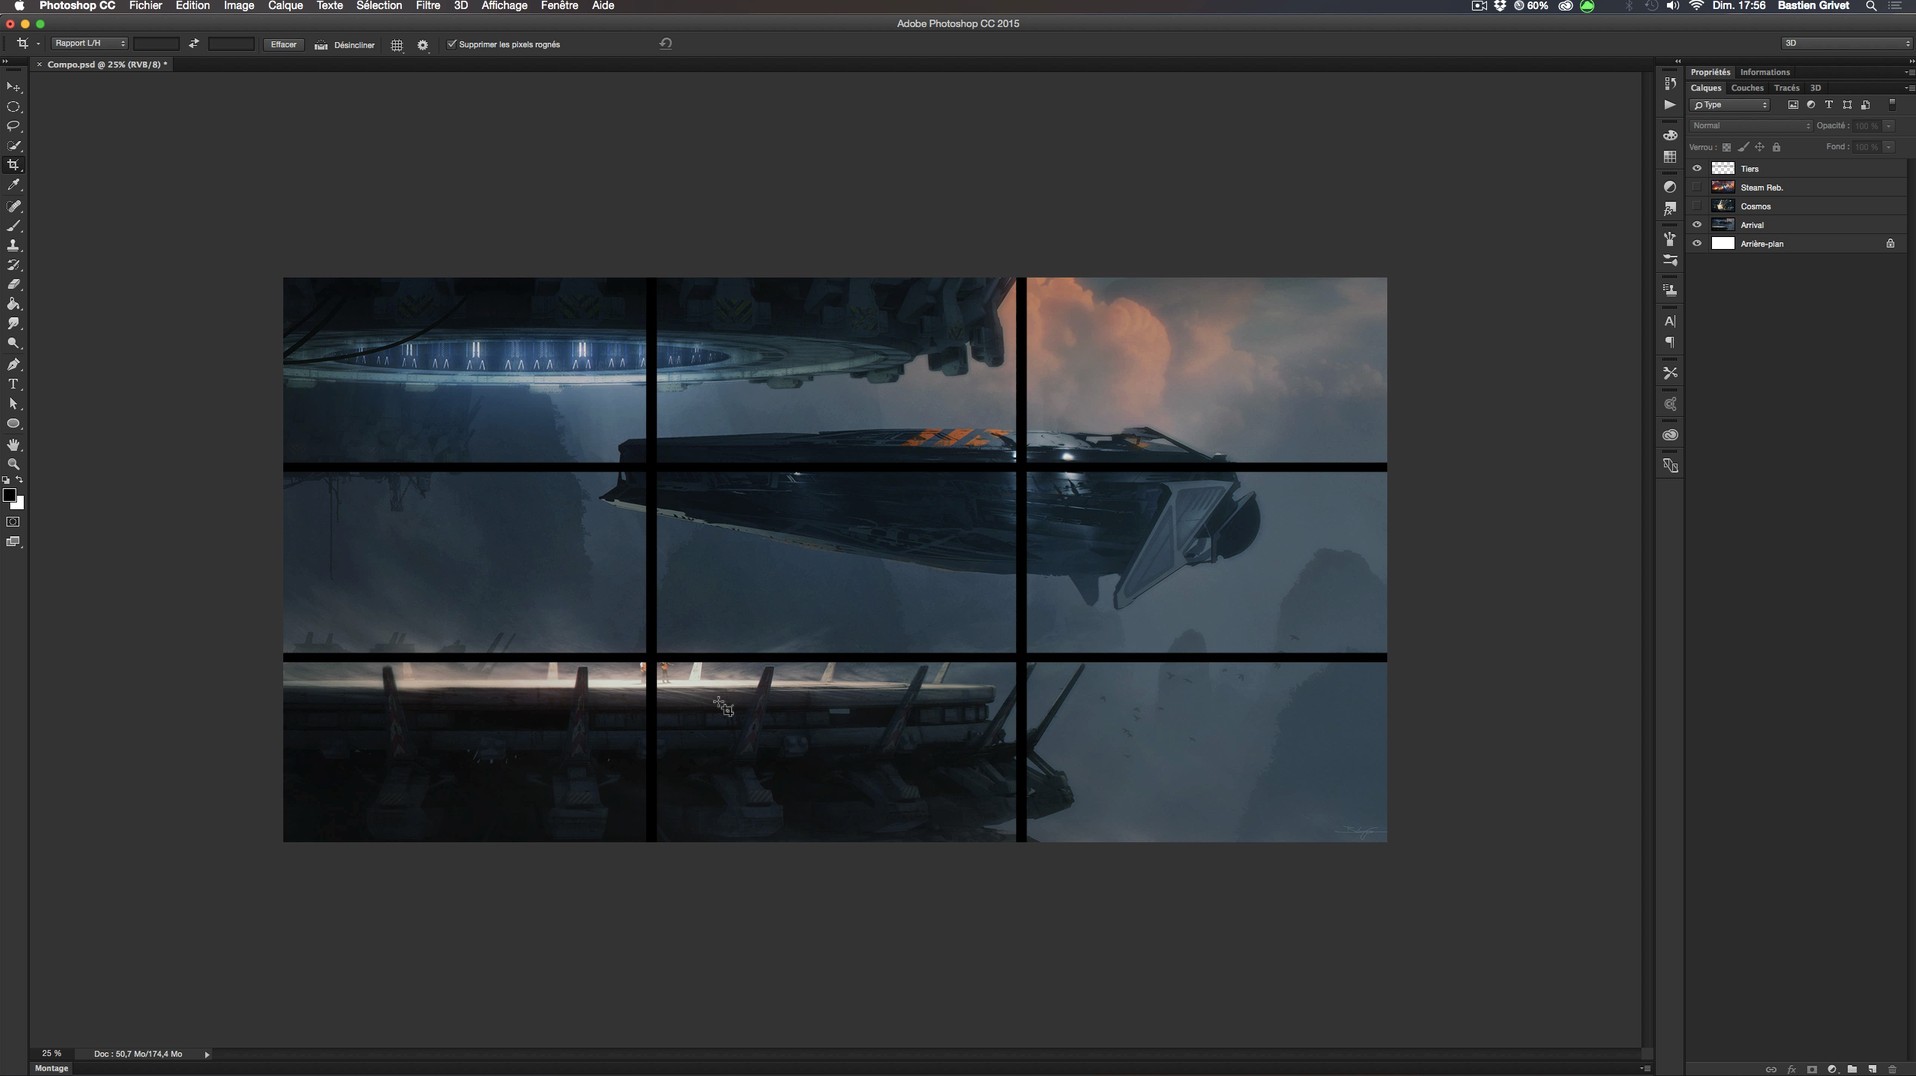Open the Normal blend mode dropdown
Screen dimensions: 1916x1076
click(x=1750, y=126)
